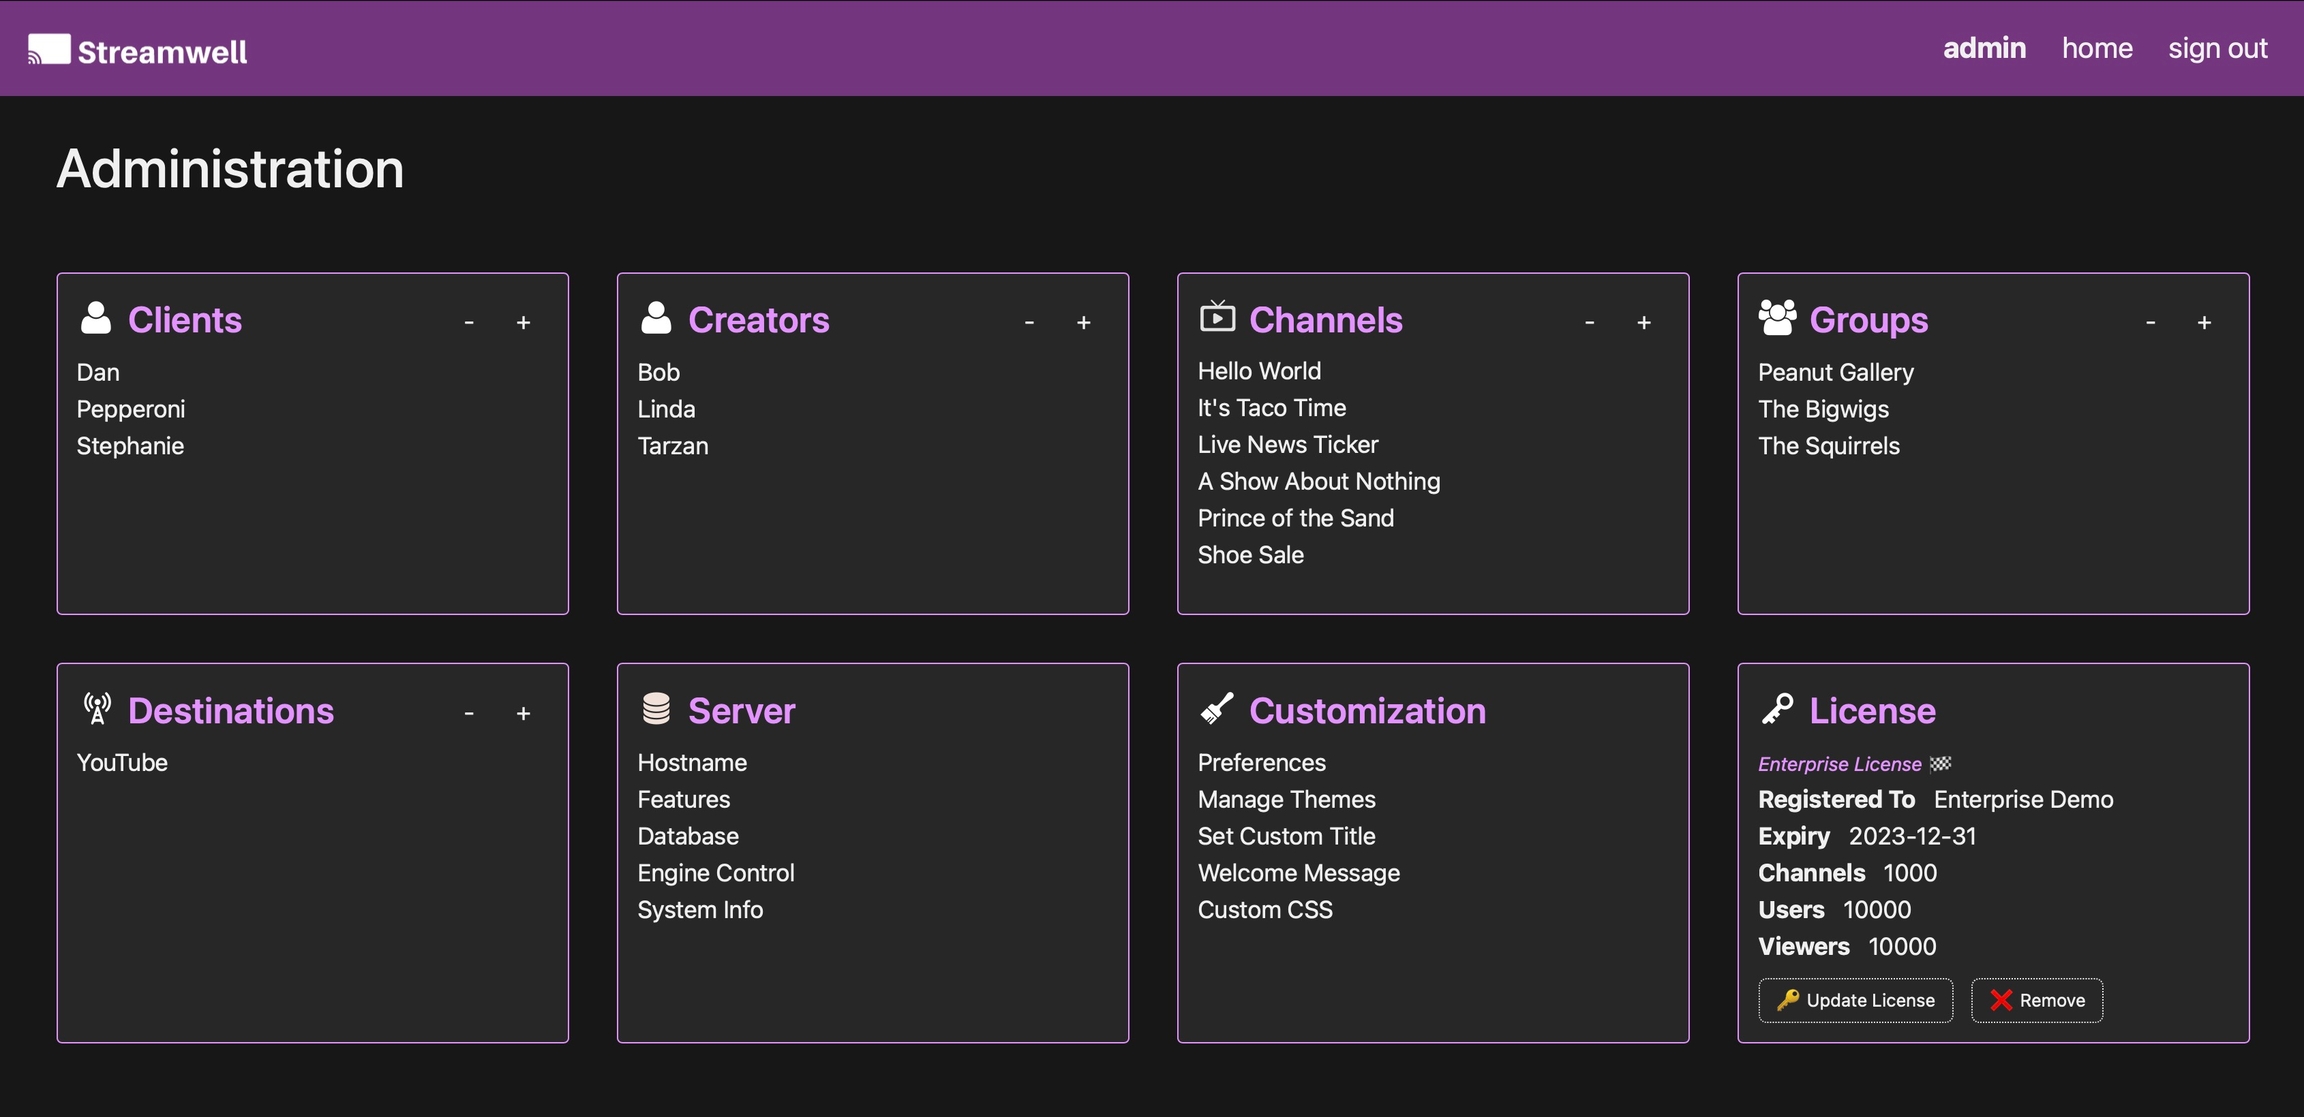The image size is (2304, 1117).
Task: Sign out from the top navigation
Action: pos(2217,48)
